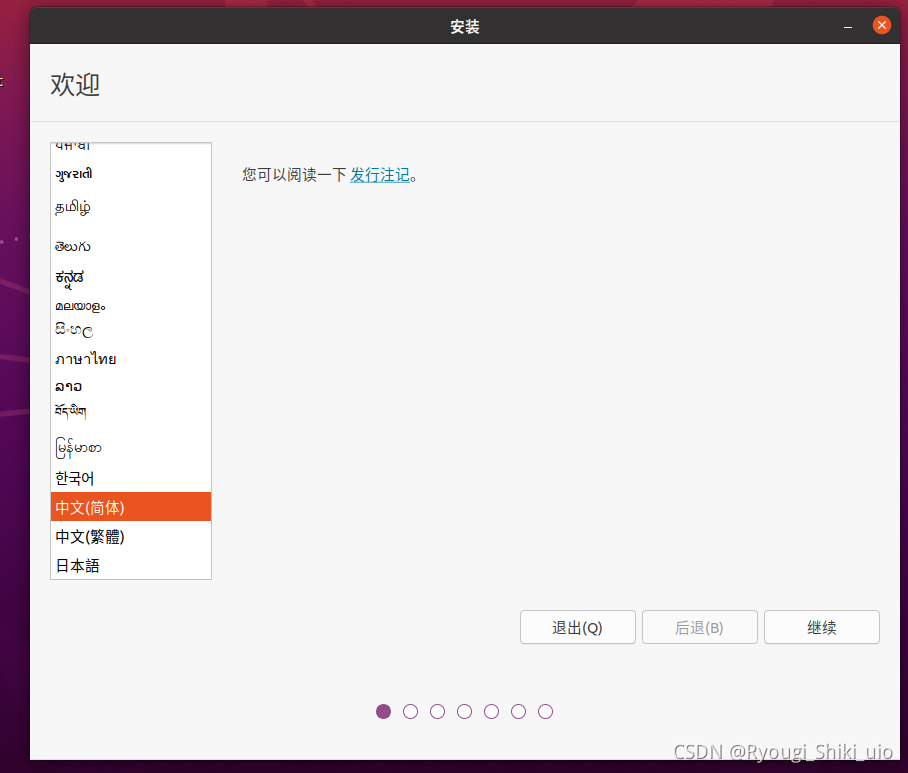This screenshot has height=773, width=908.
Task: Click the 后退(B) back button
Action: (x=700, y=627)
